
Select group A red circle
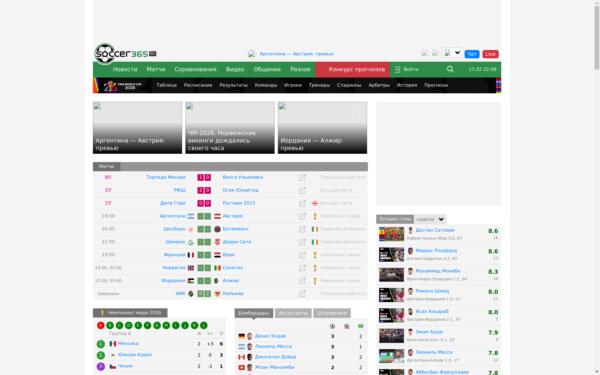(101, 325)
